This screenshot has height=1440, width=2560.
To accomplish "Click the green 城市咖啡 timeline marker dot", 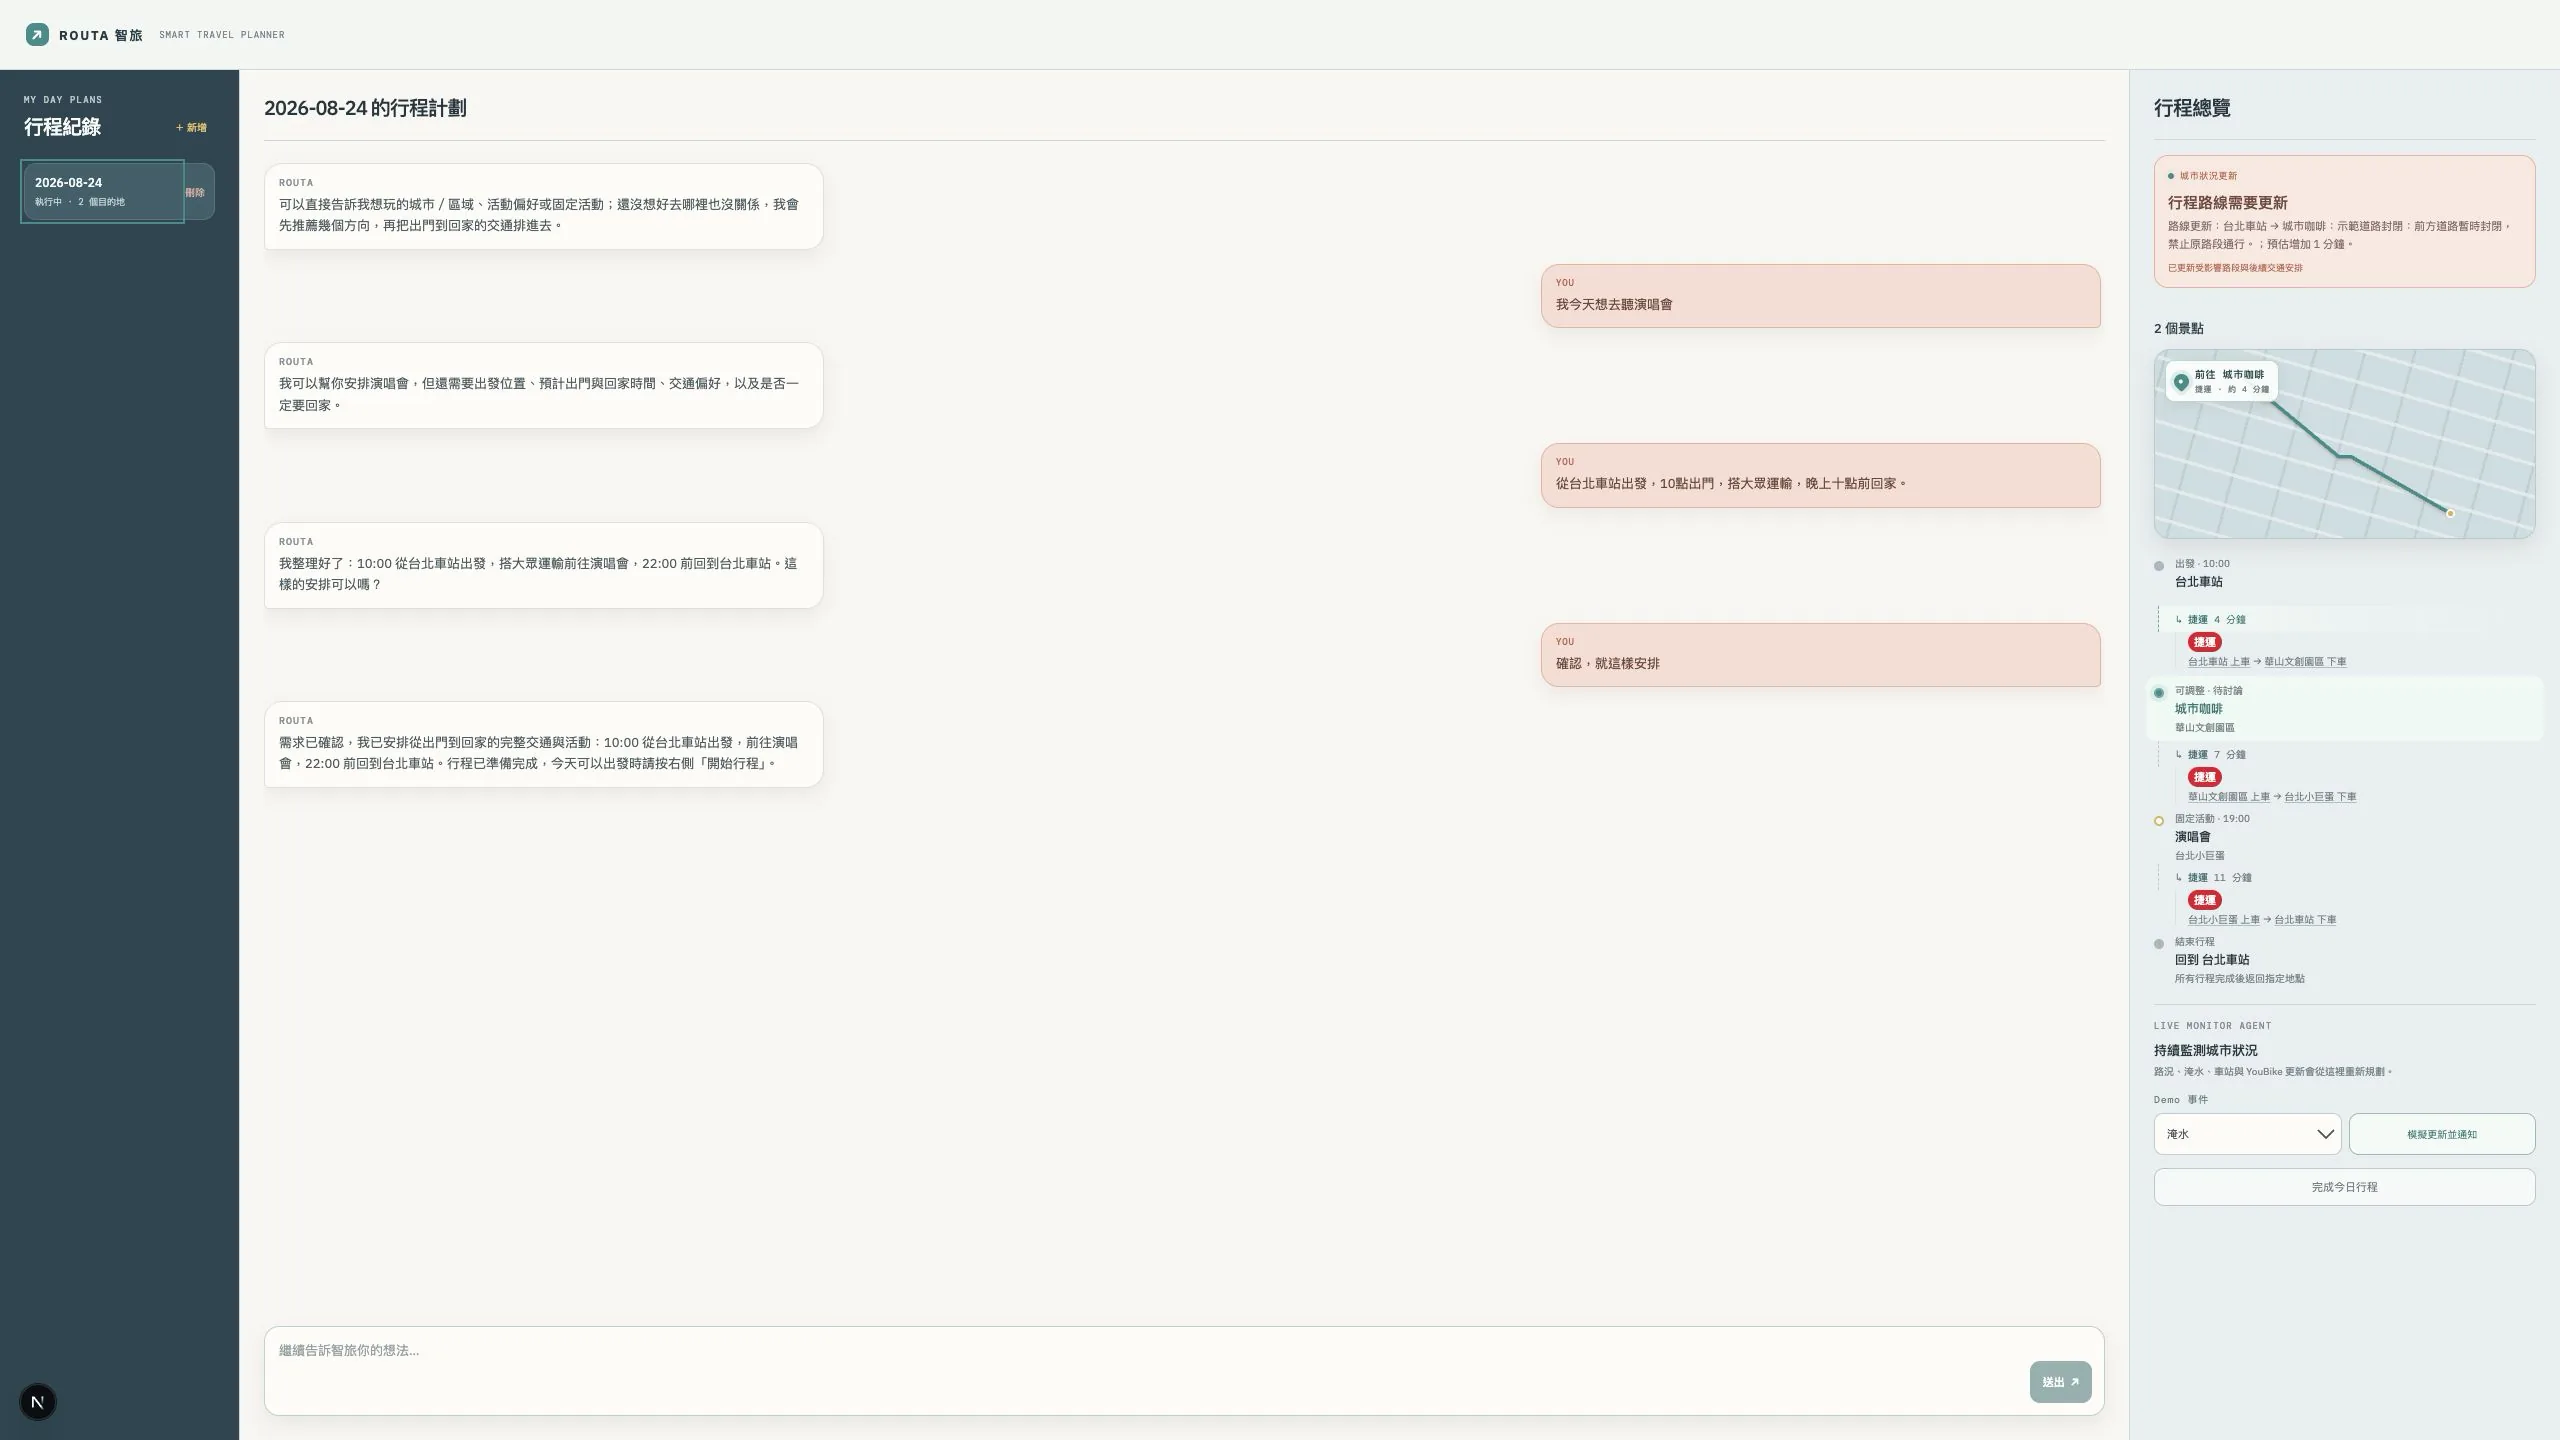I will pos(2159,692).
